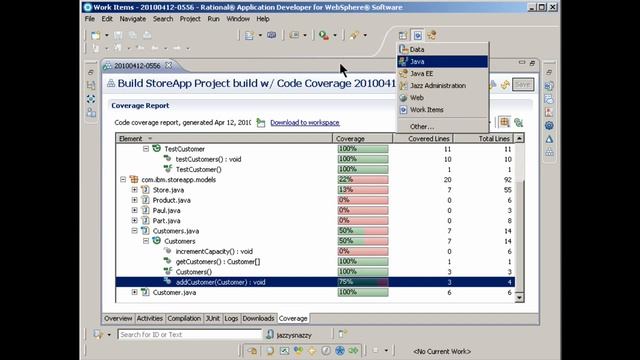640x360 pixels.
Task: Click the Open Perspective icon
Action: tap(403, 36)
